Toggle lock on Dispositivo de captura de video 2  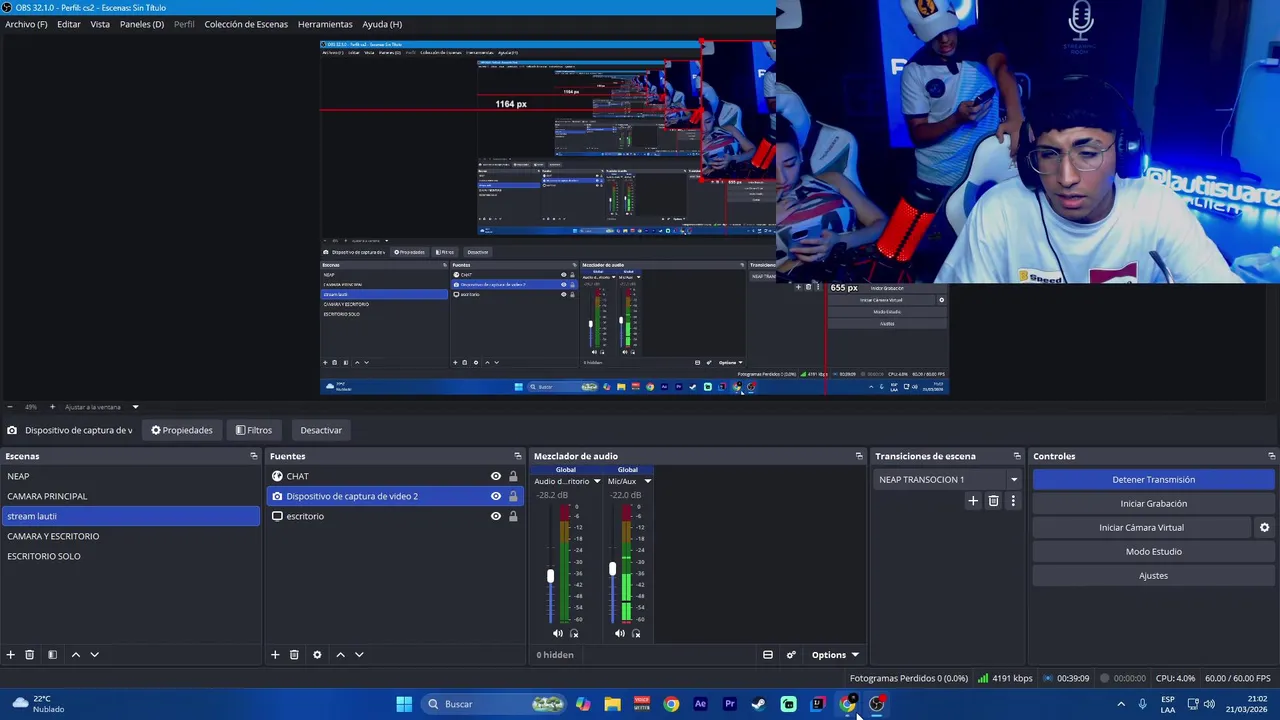coord(513,496)
